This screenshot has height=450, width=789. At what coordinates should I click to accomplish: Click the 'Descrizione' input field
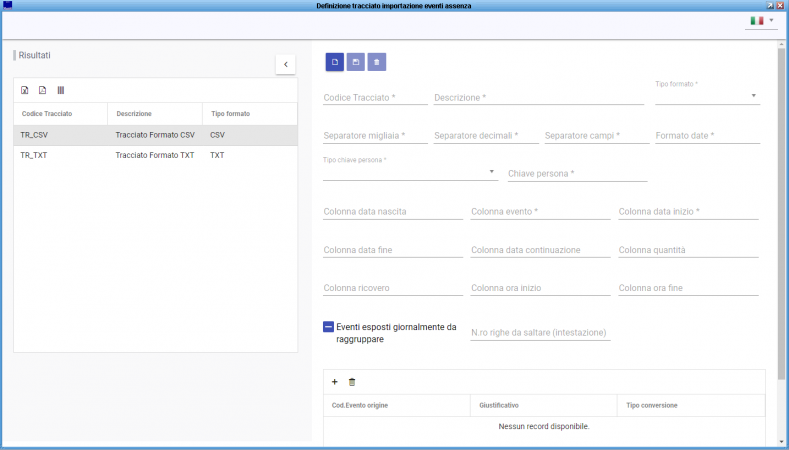[538, 98]
